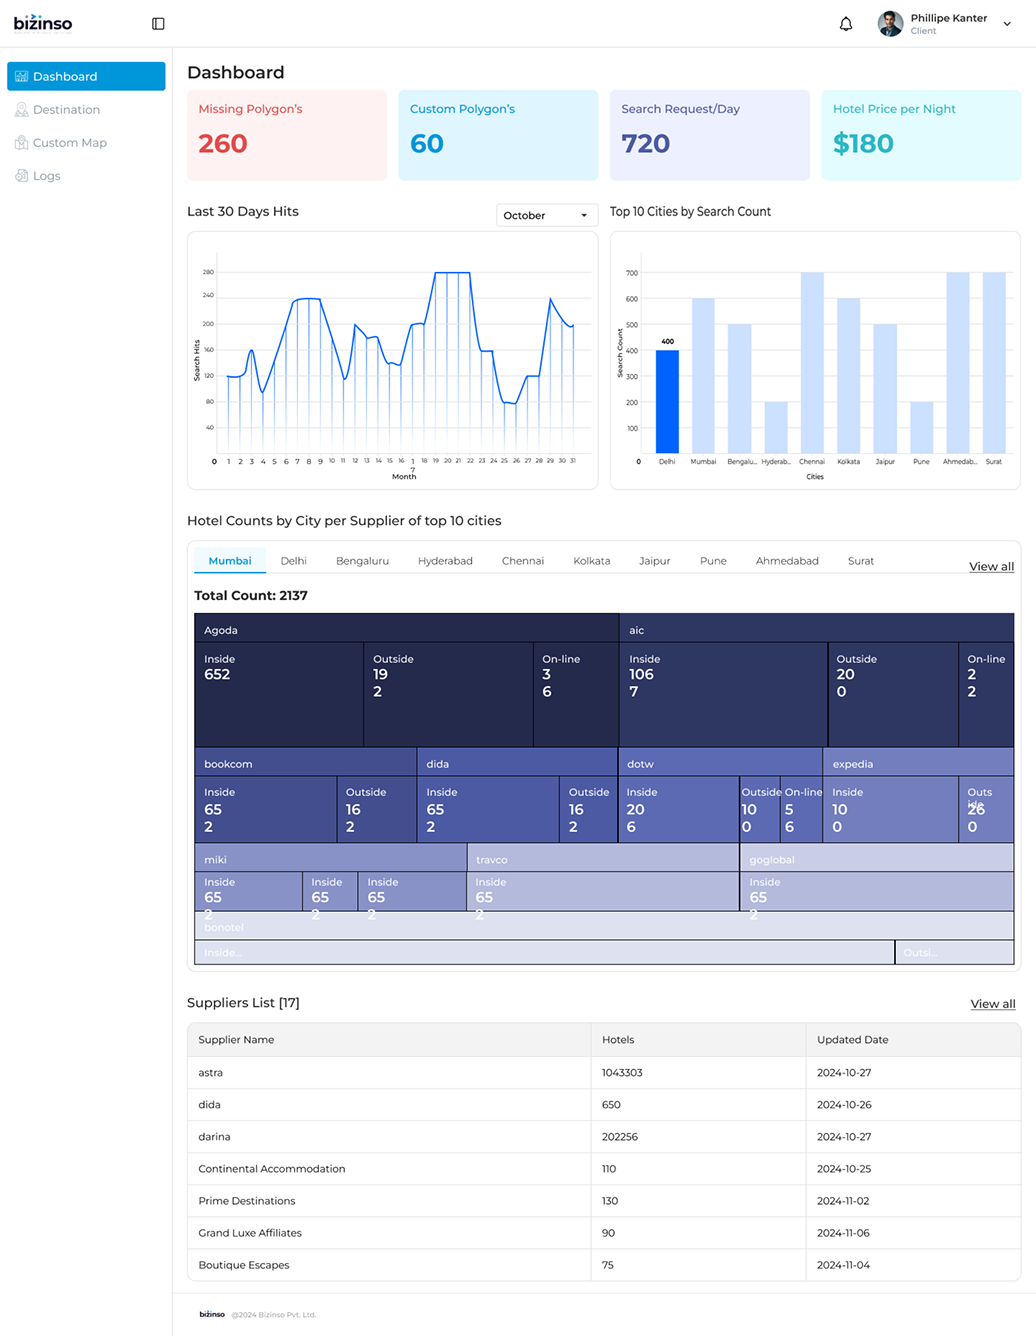This screenshot has width=1036, height=1336.
Task: Select the Grand Luxe Affiliates row
Action: pos(604,1232)
